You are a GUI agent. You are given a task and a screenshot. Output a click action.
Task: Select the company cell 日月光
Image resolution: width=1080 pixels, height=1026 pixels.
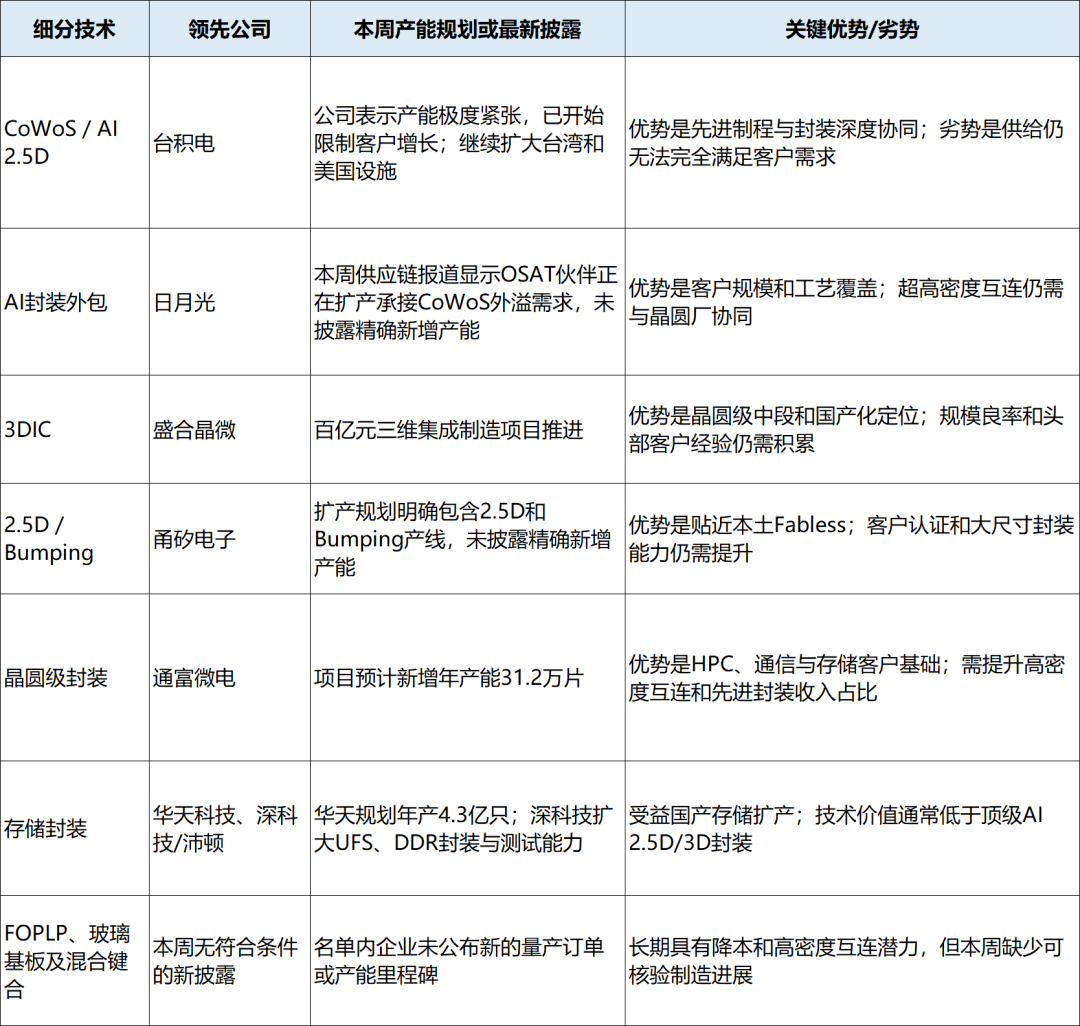(x=229, y=302)
